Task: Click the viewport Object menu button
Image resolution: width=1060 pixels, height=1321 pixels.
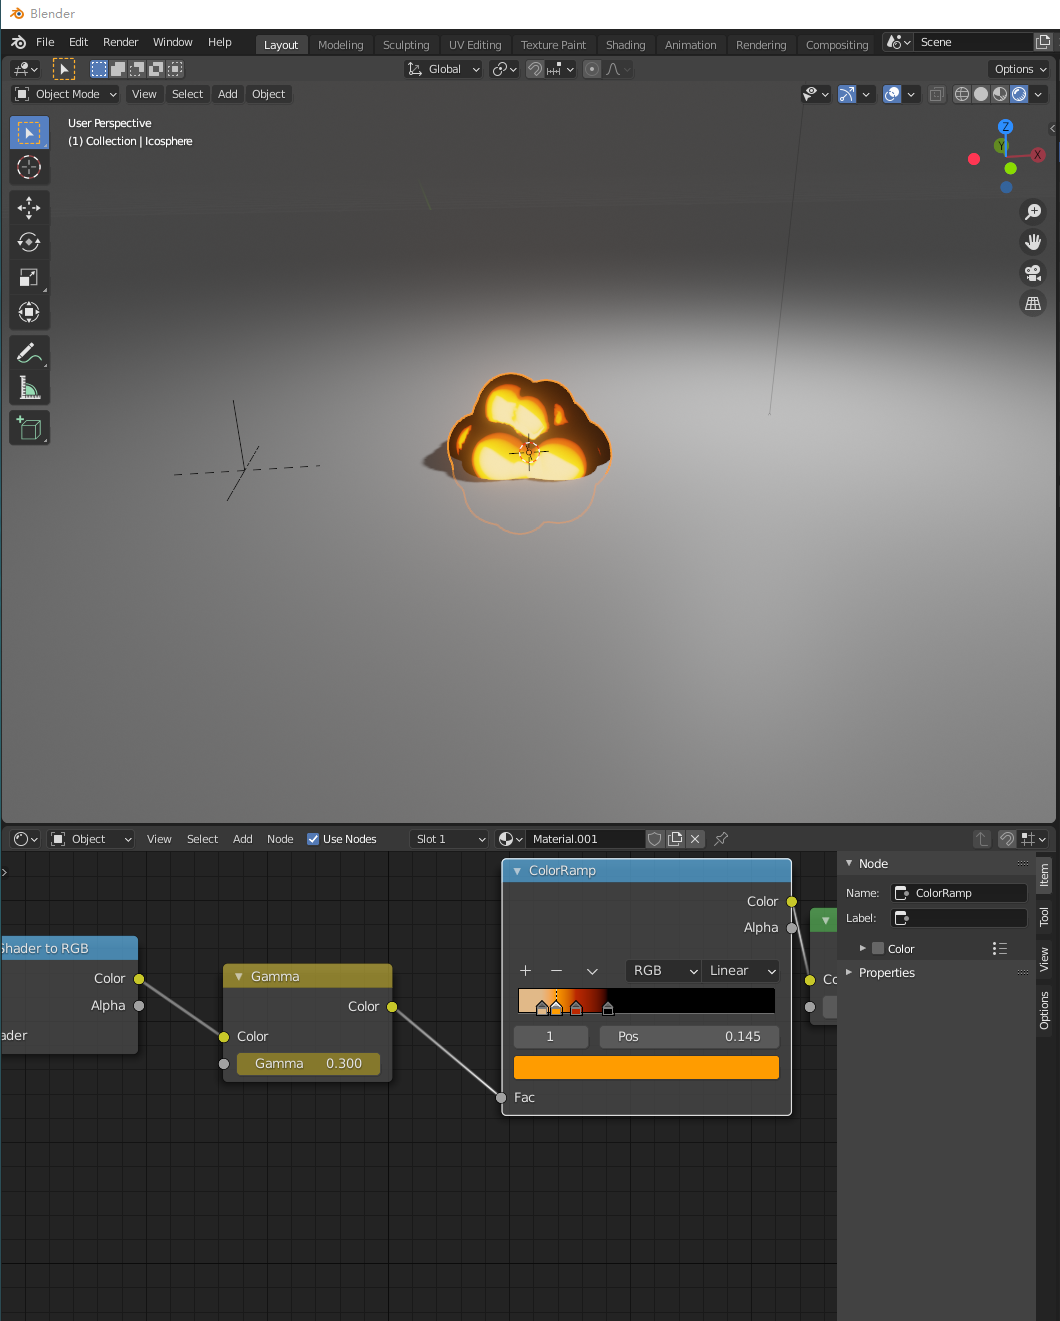Action: pos(268,94)
